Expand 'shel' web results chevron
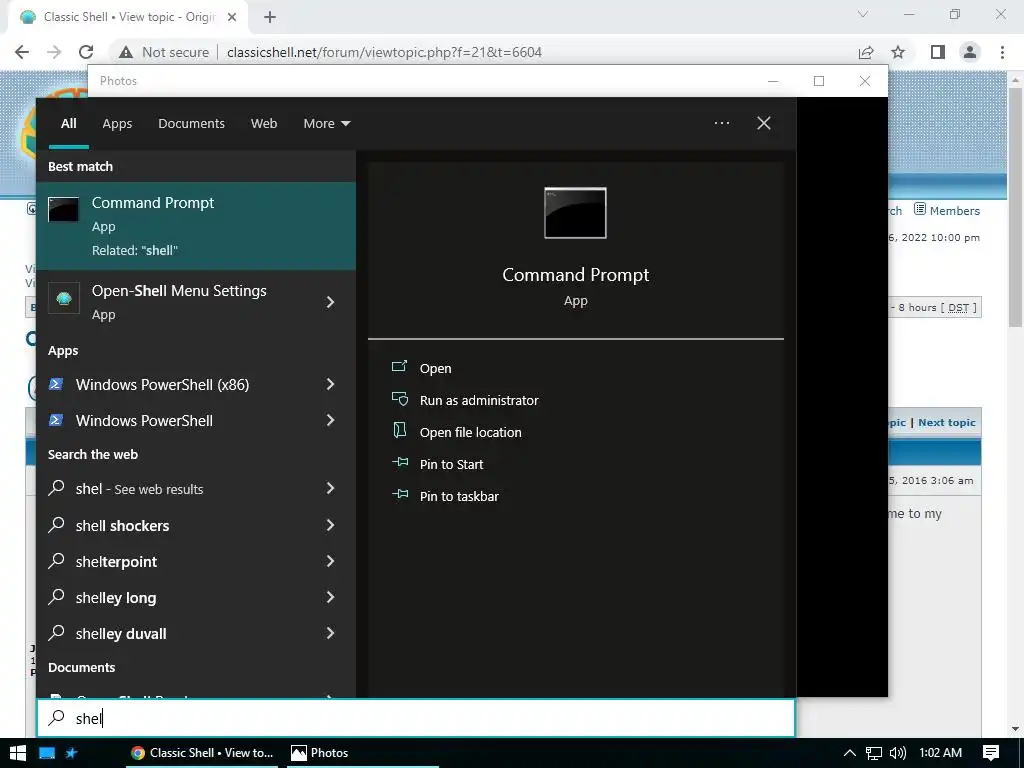The width and height of the screenshot is (1024, 768). pyautogui.click(x=330, y=488)
